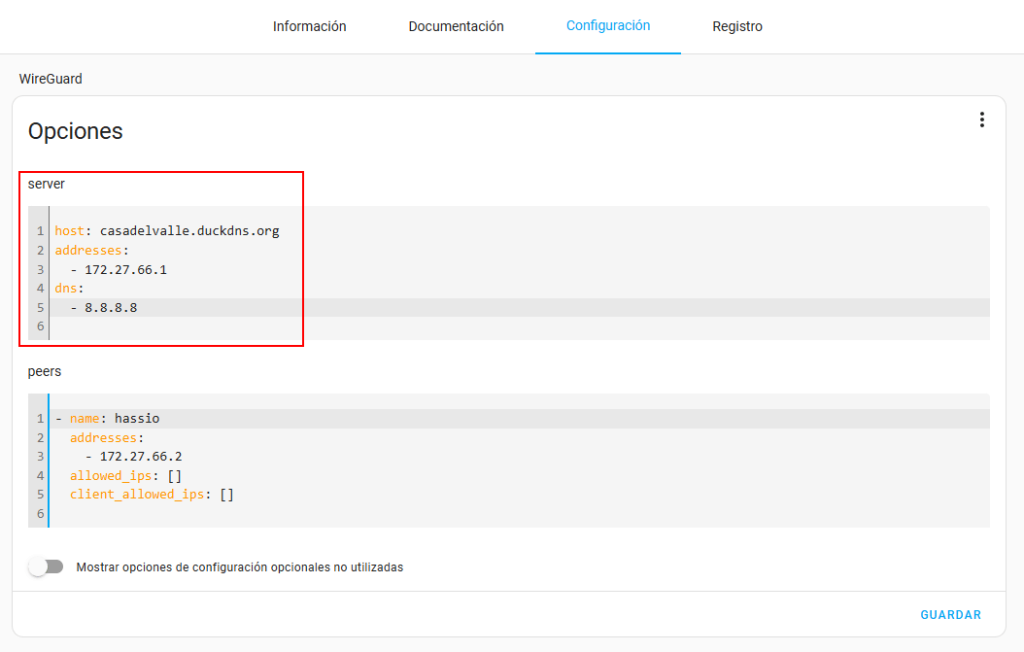
Task: Click line number 1 in peers gutter
Action: 40,418
